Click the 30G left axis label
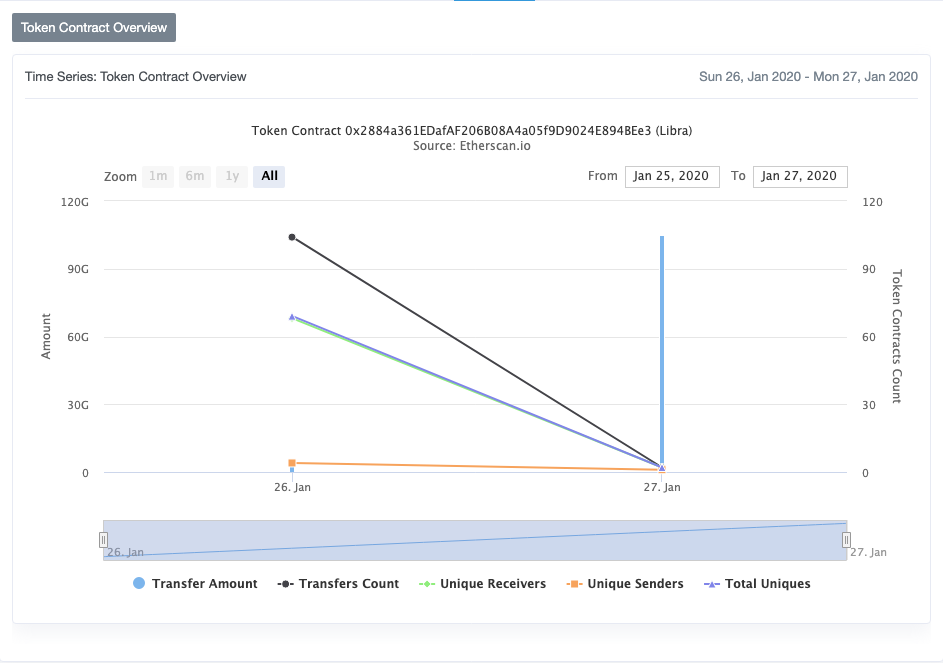 pos(78,405)
